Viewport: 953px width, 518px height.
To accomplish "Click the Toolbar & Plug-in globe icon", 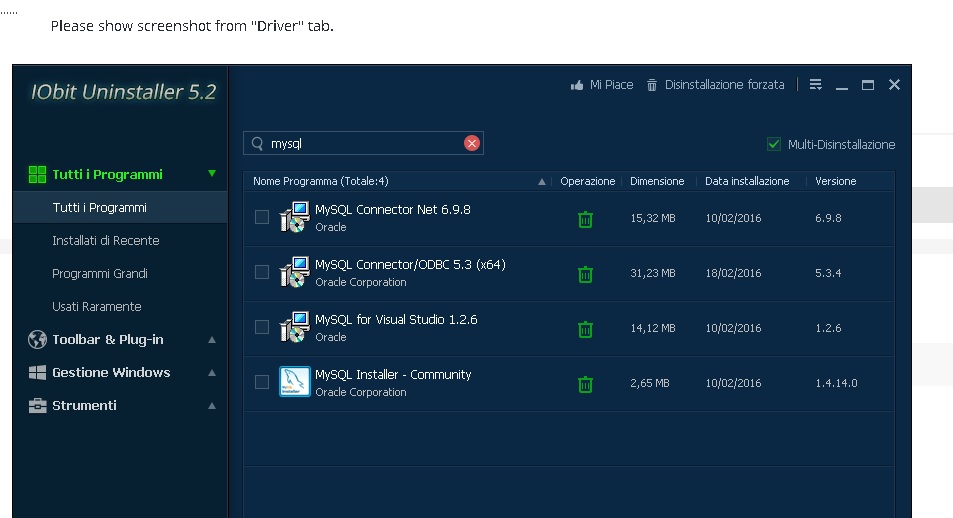I will point(37,339).
